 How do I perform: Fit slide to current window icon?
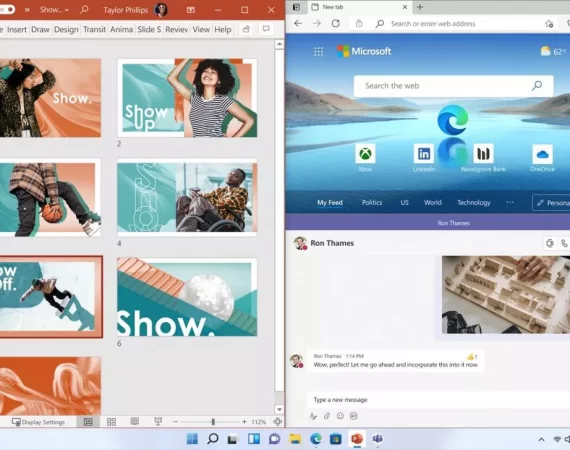coord(278,422)
